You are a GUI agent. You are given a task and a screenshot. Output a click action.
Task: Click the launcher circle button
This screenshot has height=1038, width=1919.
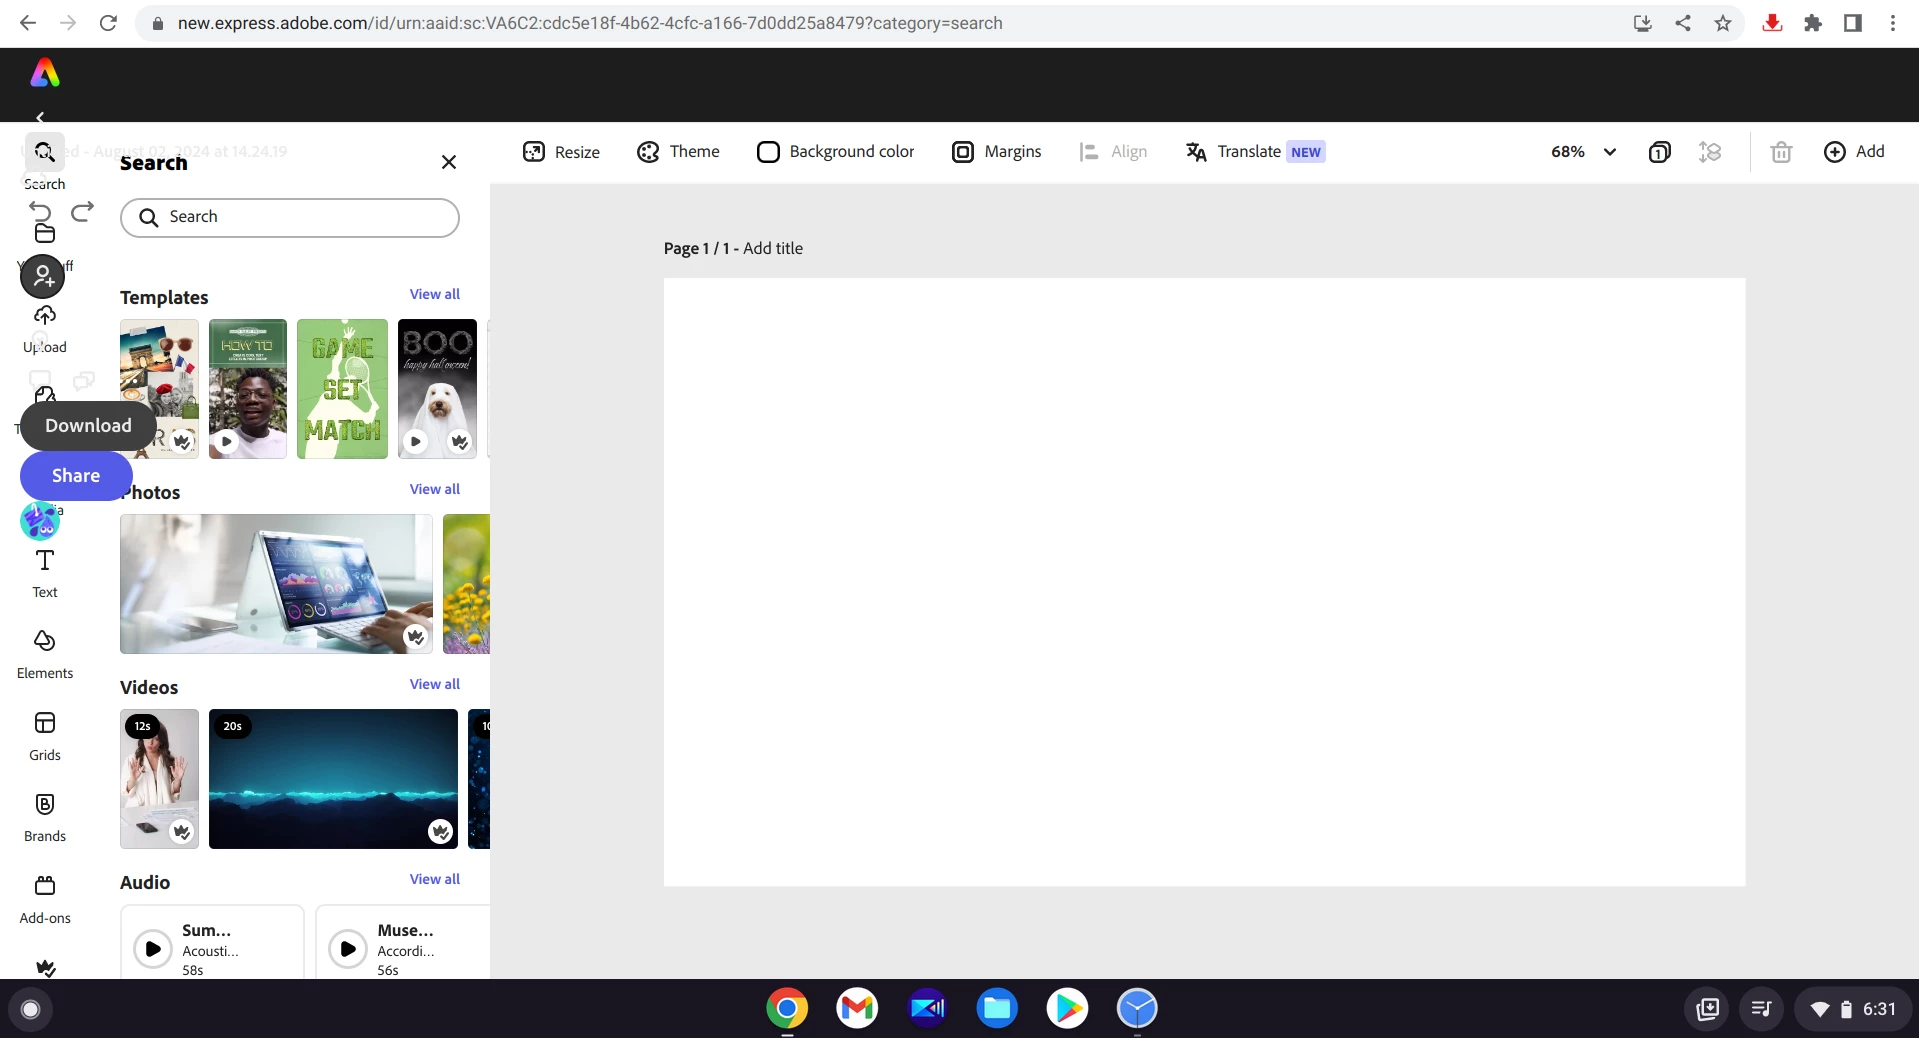(30, 1009)
